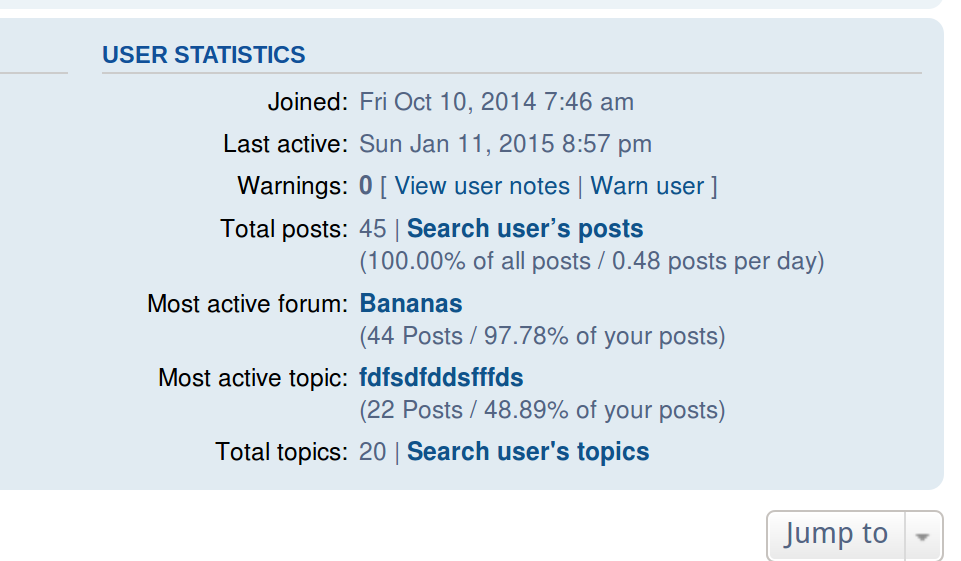This screenshot has width=961, height=561.
Task: Click the total posts number 45
Action: [373, 229]
